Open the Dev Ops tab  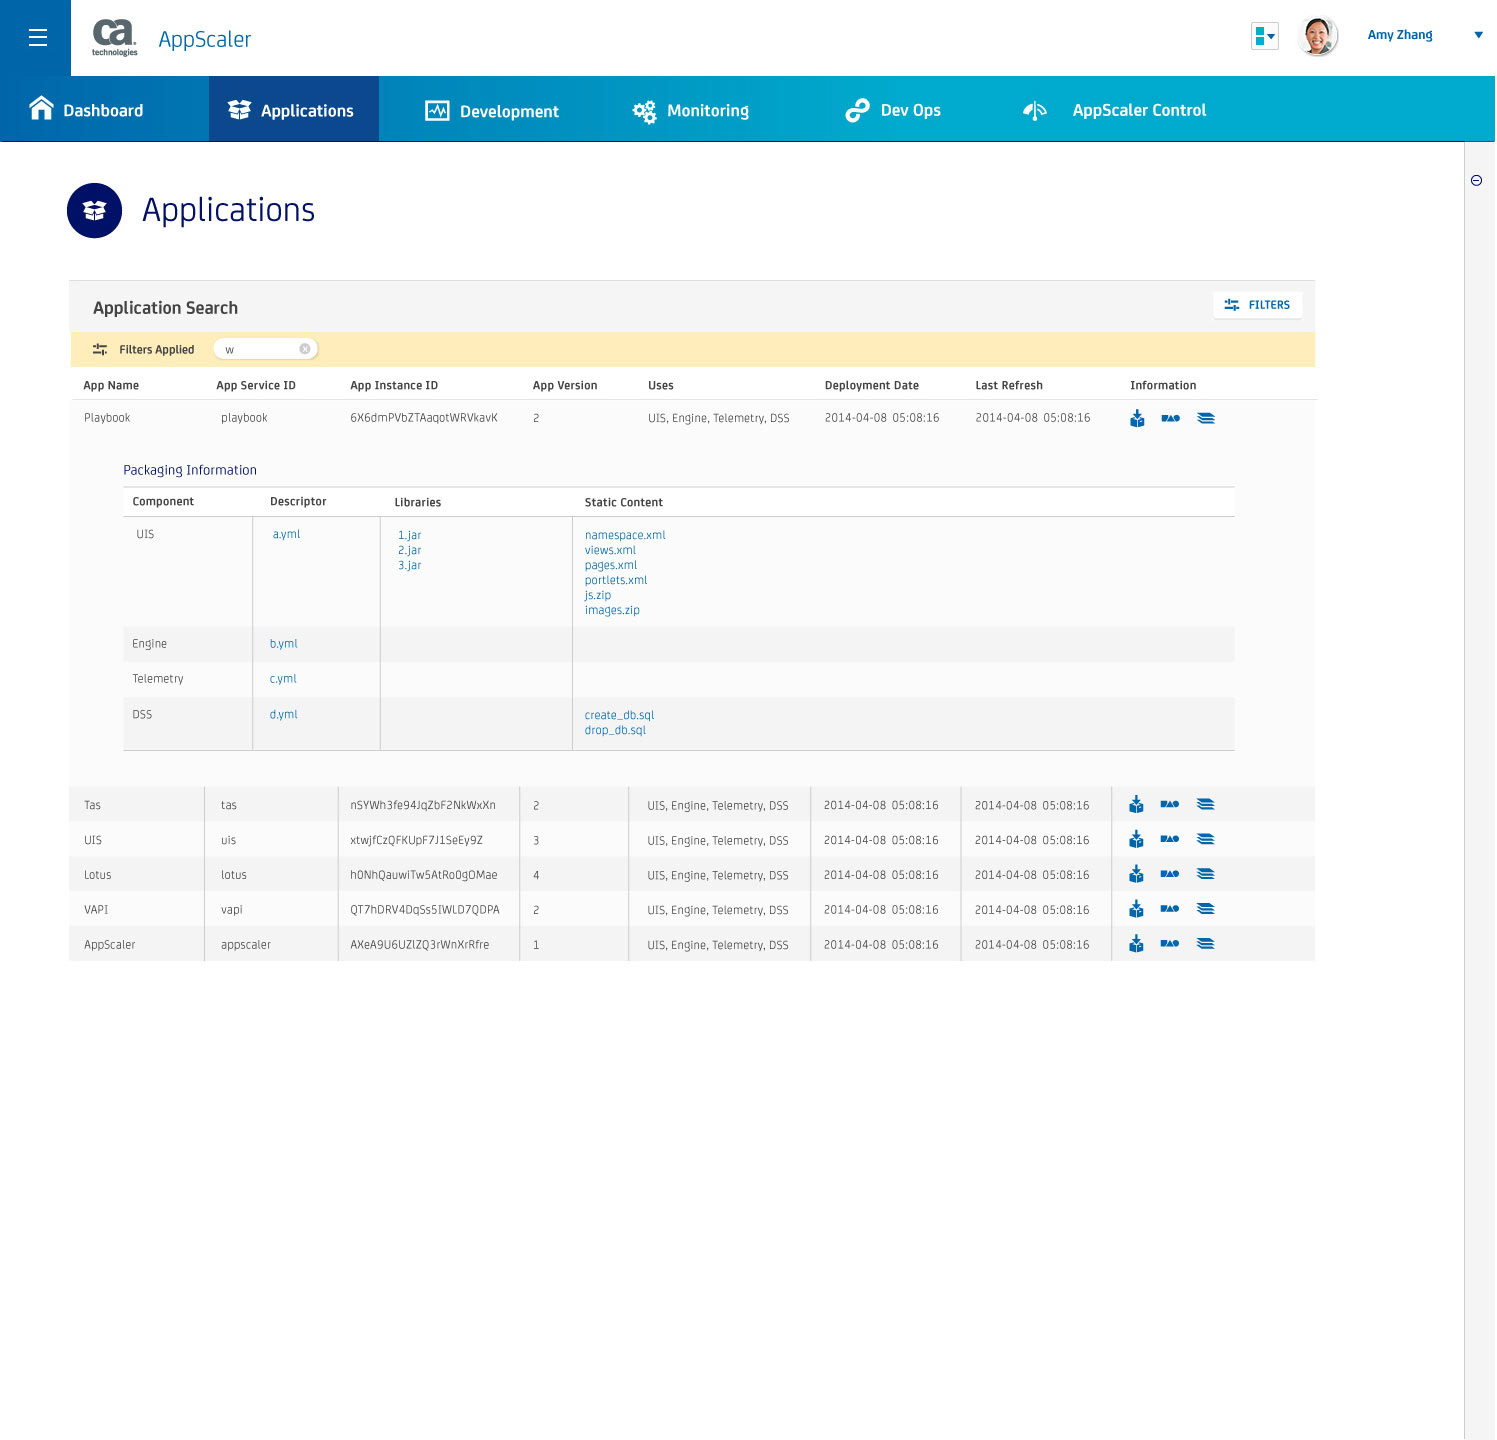coord(892,110)
